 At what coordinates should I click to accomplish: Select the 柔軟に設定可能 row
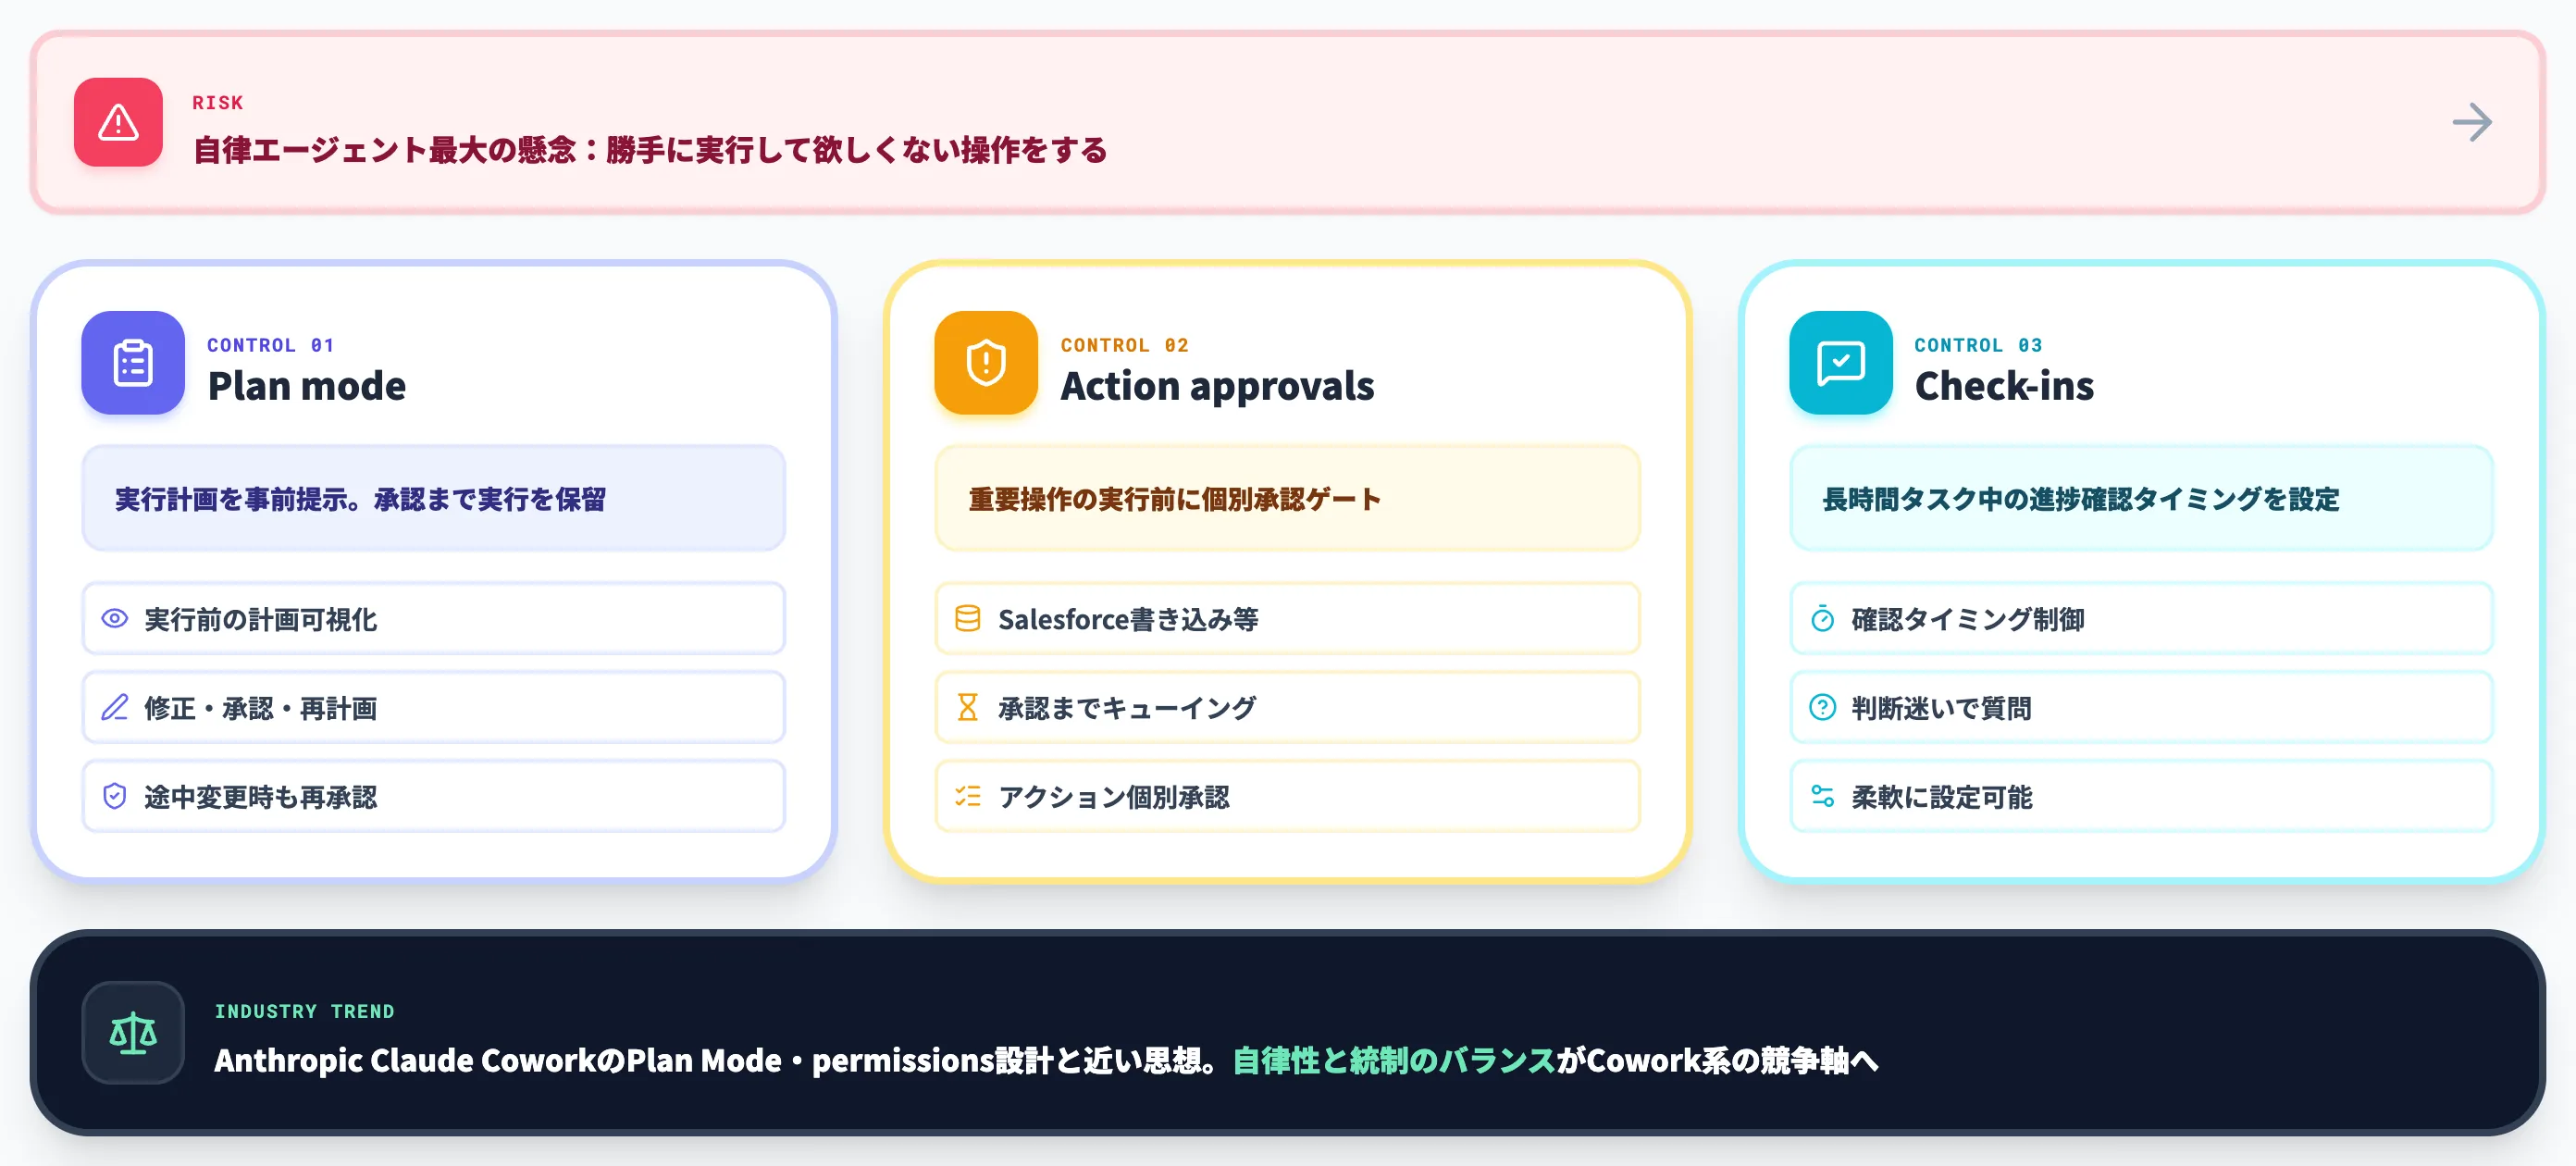point(2141,797)
